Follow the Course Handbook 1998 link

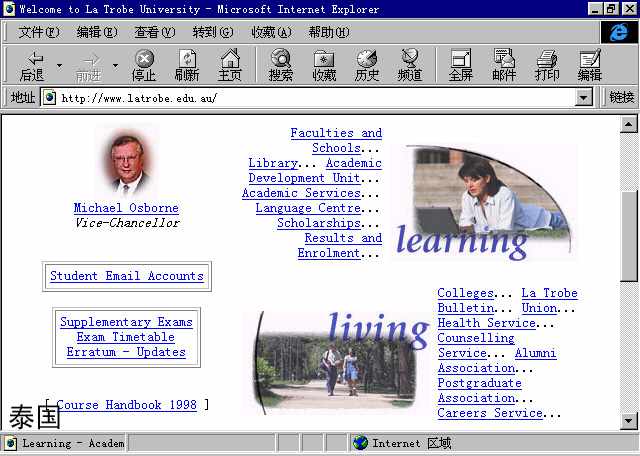click(x=127, y=405)
